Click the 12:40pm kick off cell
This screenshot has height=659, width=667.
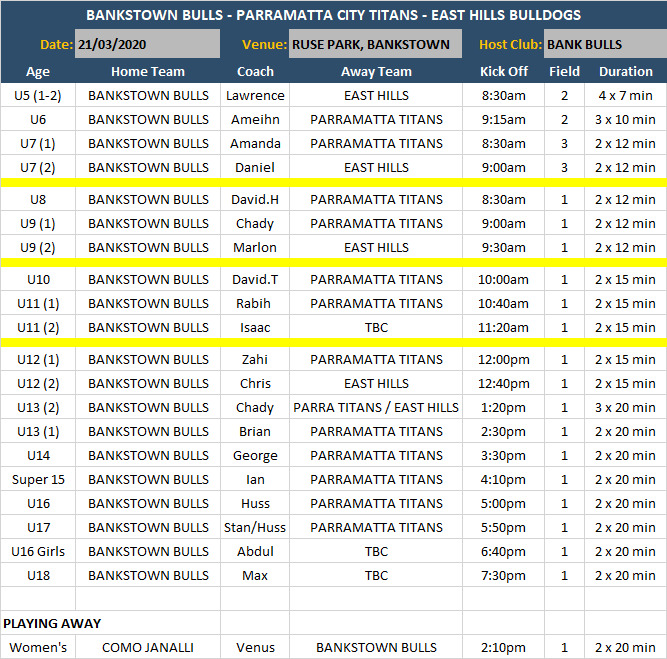click(504, 383)
